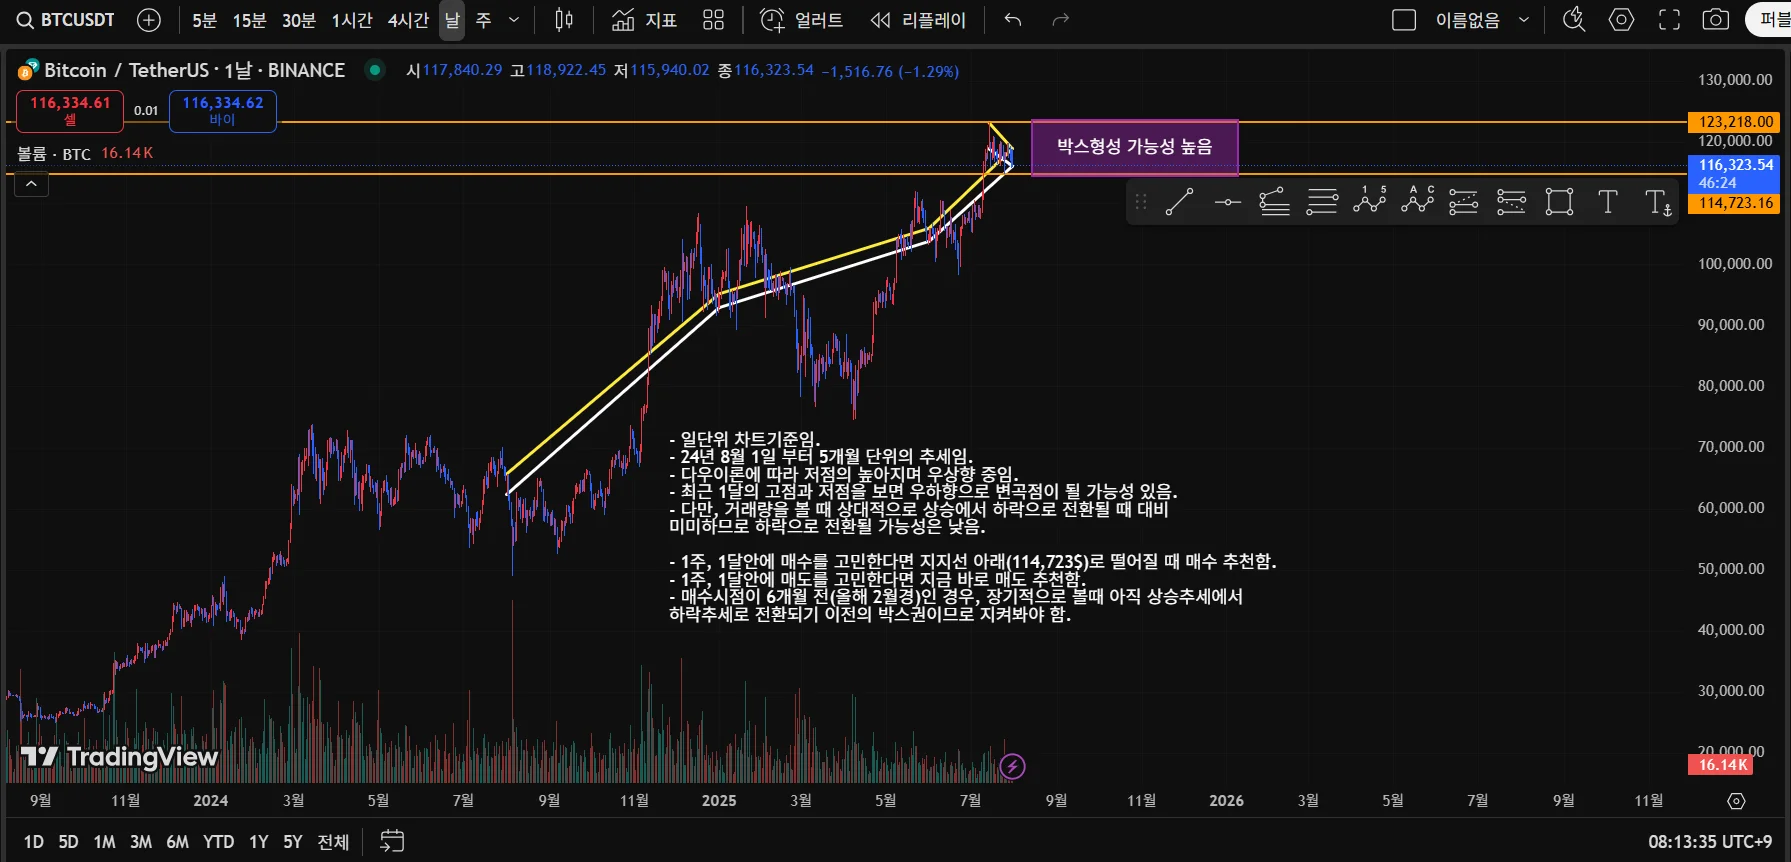Choose the Elliott 1-5 wave pattern tool

coord(1370,202)
